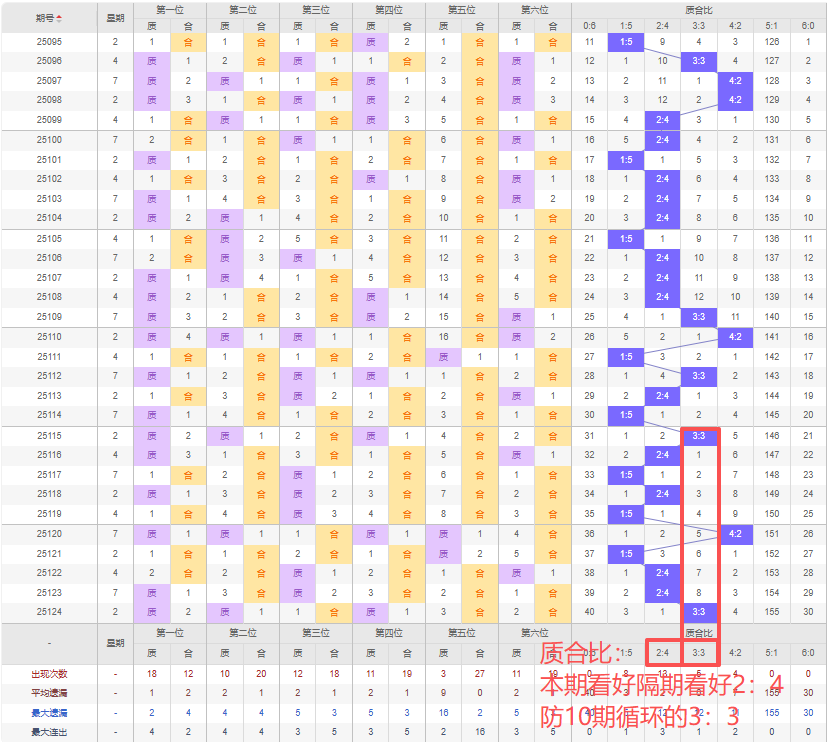Select period number 25124
Image resolution: width=827 pixels, height=742 pixels.
[x=49, y=612]
